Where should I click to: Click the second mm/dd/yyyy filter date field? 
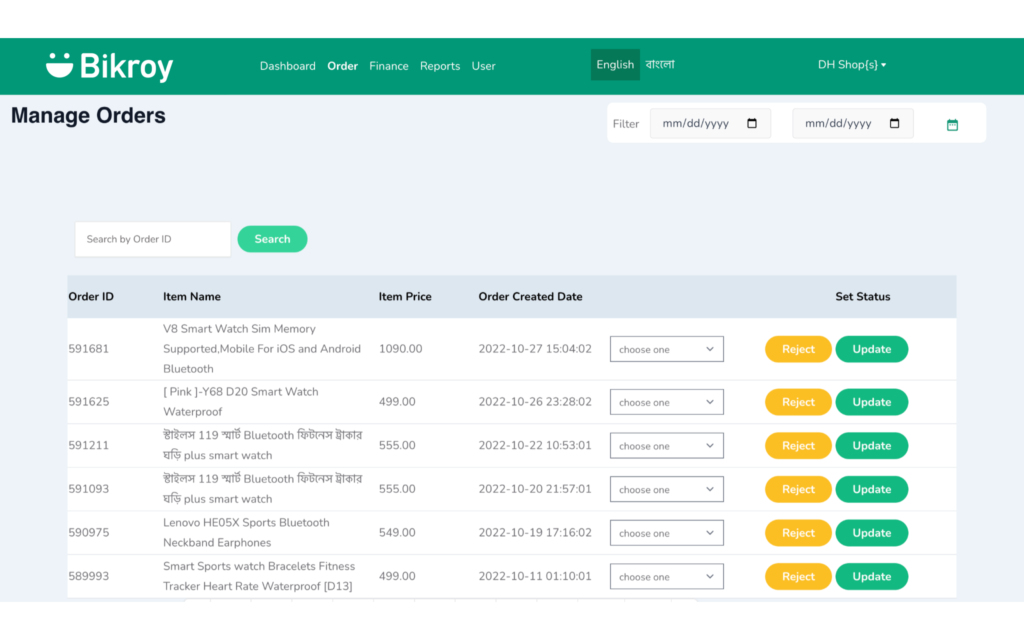[852, 123]
